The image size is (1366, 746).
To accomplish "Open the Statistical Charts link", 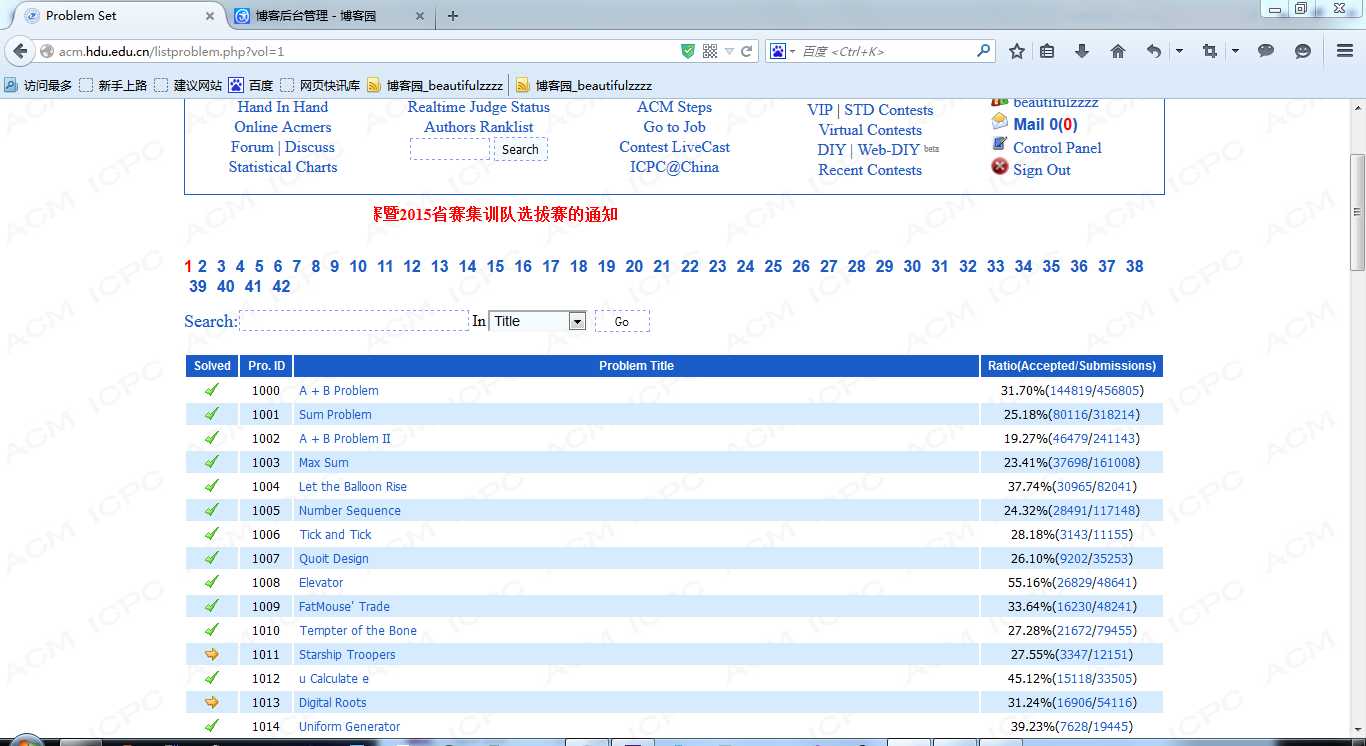I will click(x=283, y=167).
